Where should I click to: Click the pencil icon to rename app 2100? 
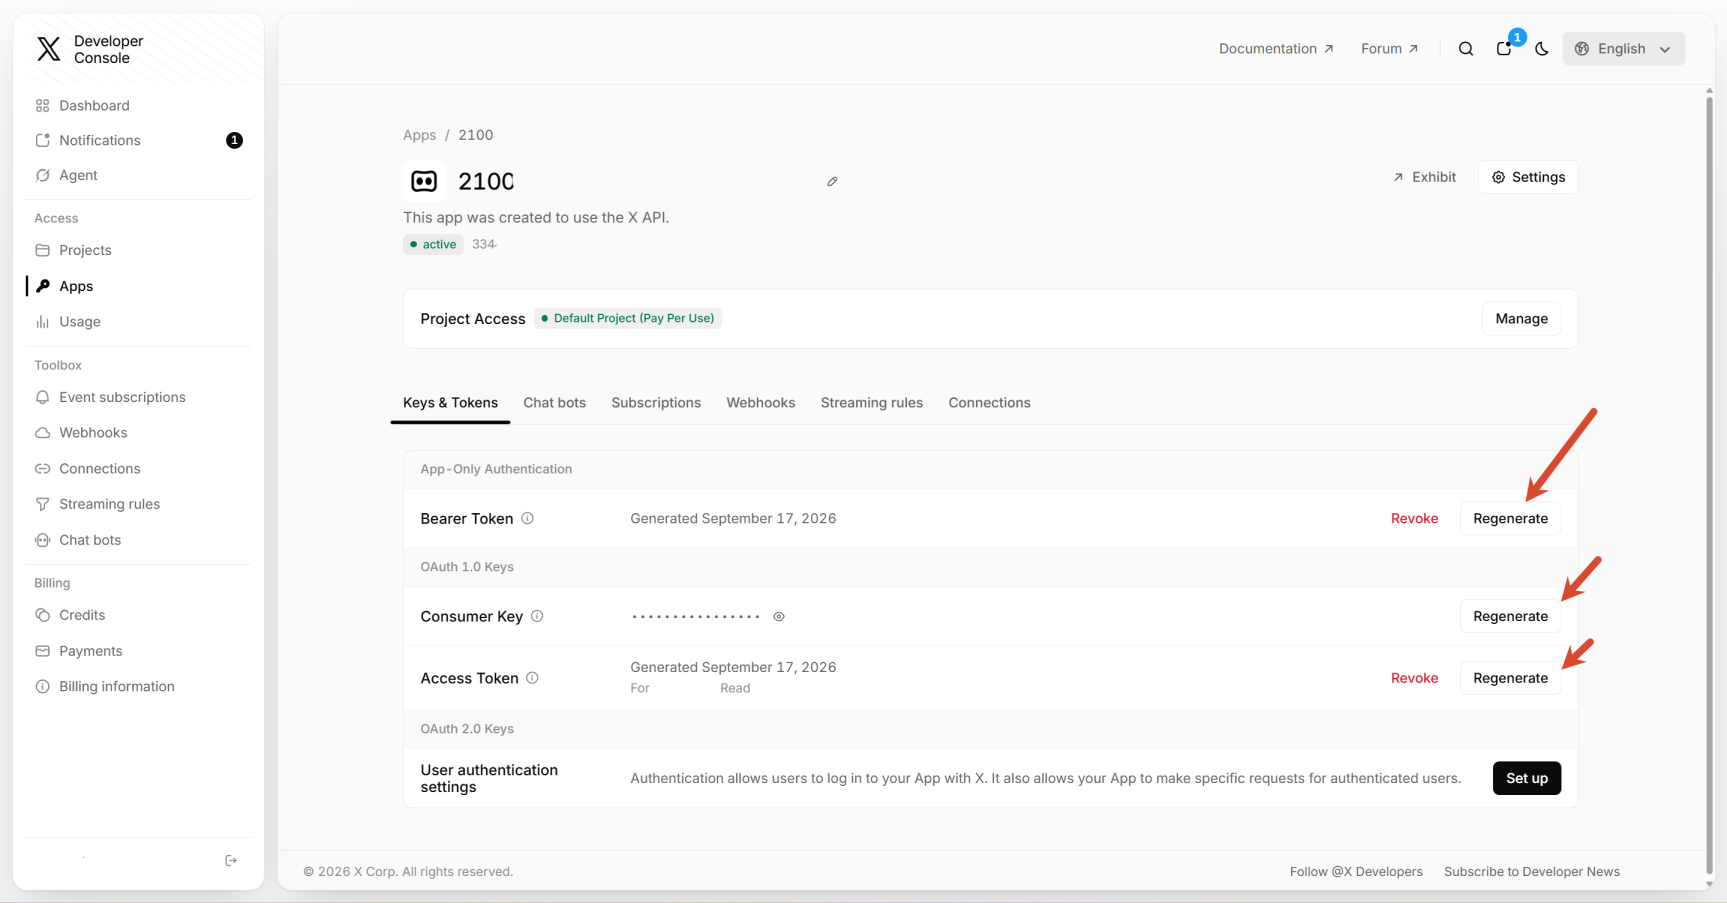[x=832, y=181]
